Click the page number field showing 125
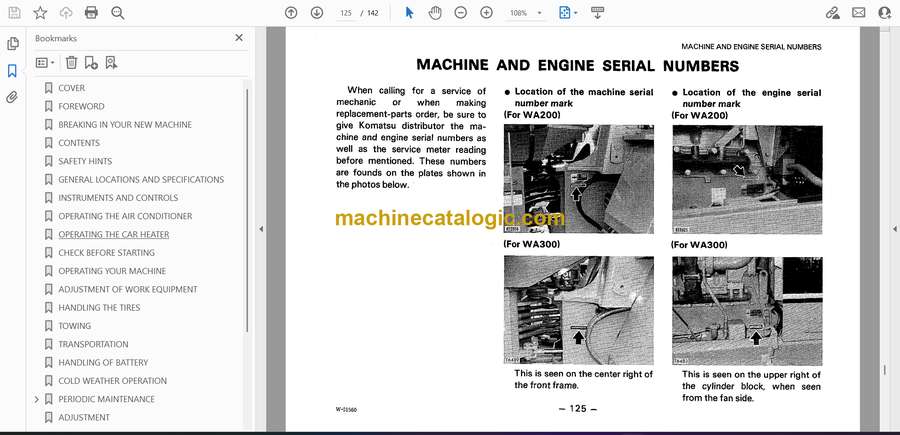Screen dimensions: 900x435 346,13
